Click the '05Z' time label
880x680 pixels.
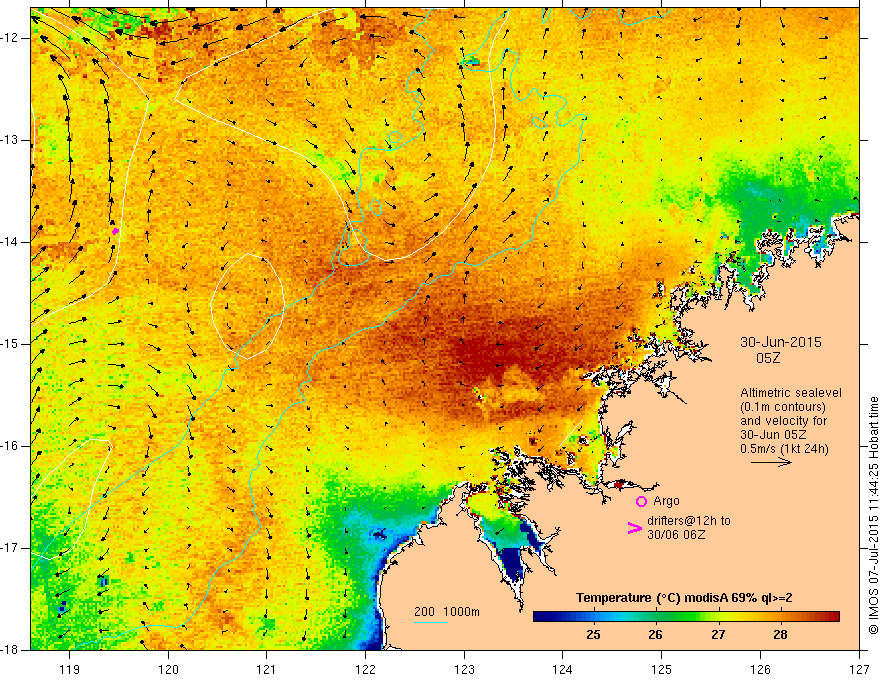(768, 358)
